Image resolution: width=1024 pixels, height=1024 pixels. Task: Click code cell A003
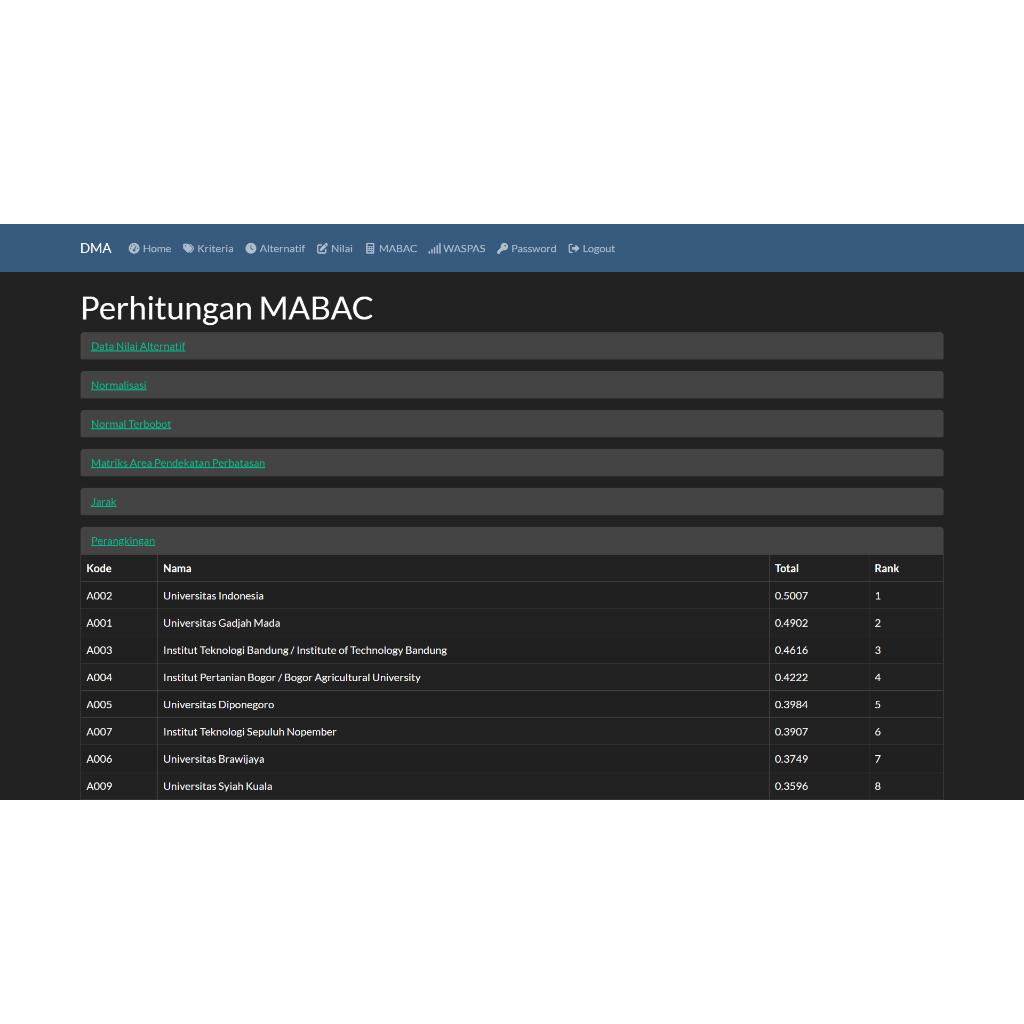pyautogui.click(x=119, y=650)
